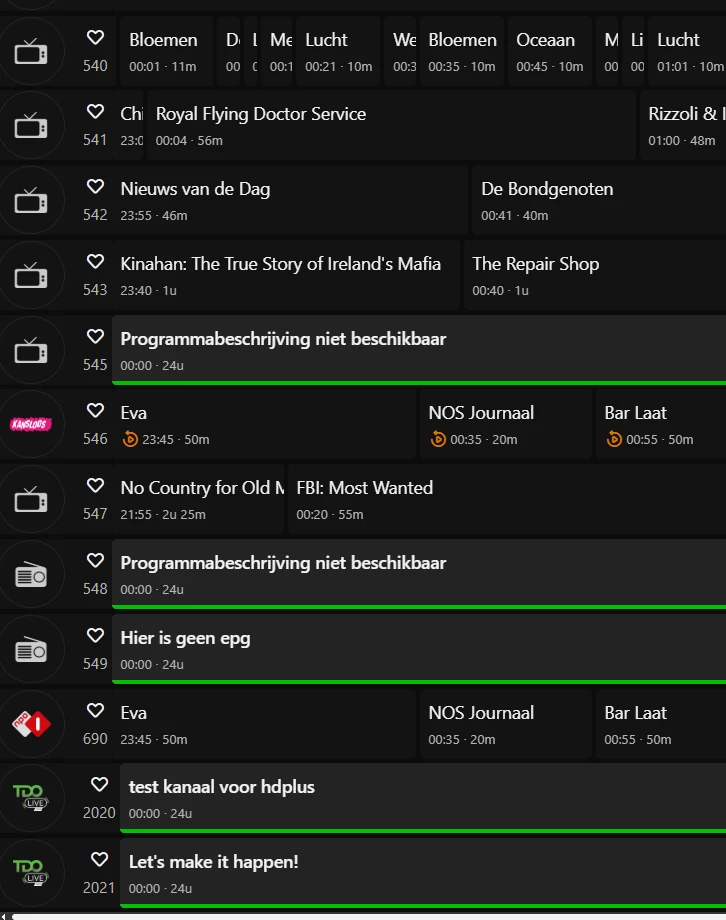726x920 pixels.
Task: Open the radio icon for channel 549
Action: pyautogui.click(x=31, y=649)
